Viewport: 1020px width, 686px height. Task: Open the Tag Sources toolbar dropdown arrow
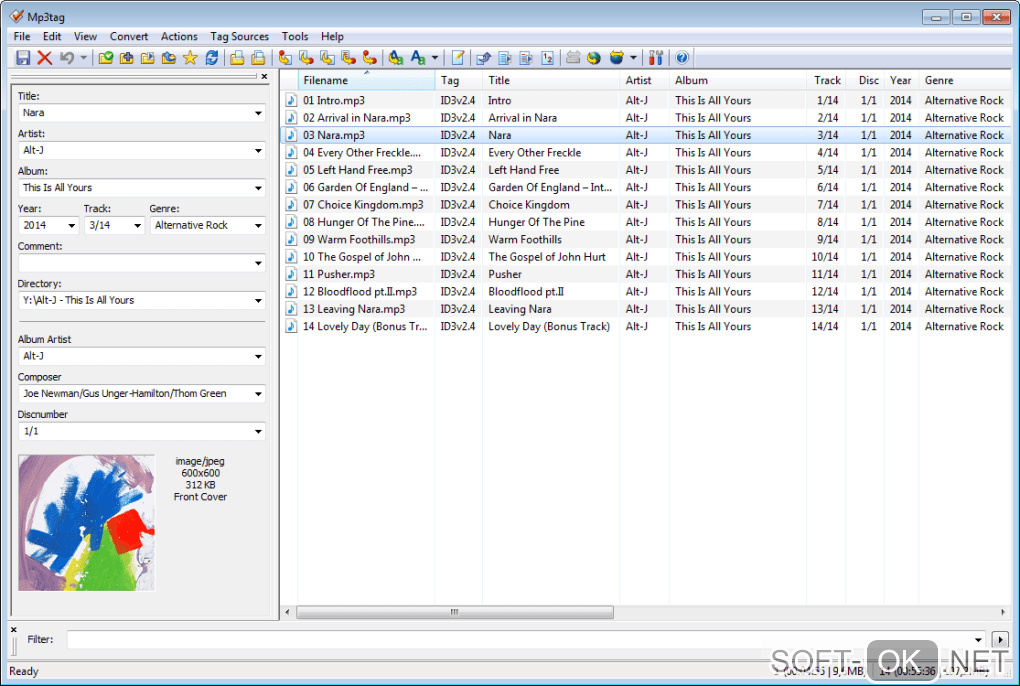click(x=633, y=58)
